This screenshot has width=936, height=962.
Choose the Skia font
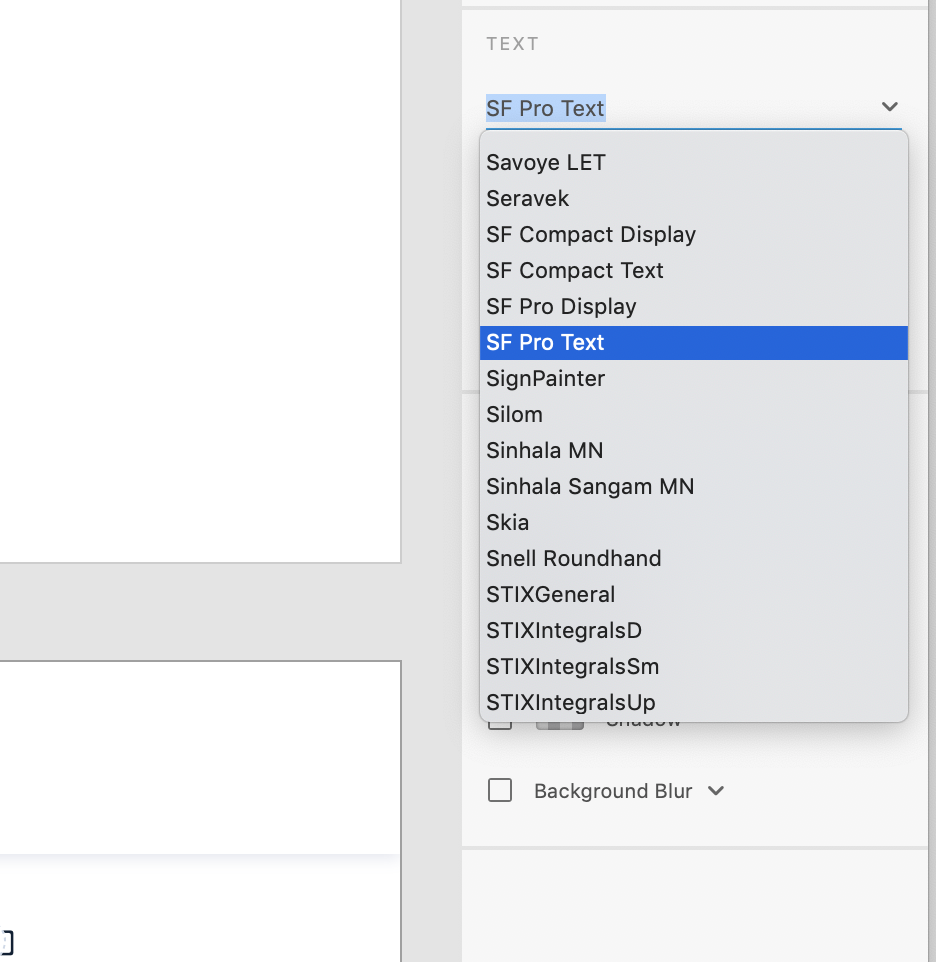point(508,522)
